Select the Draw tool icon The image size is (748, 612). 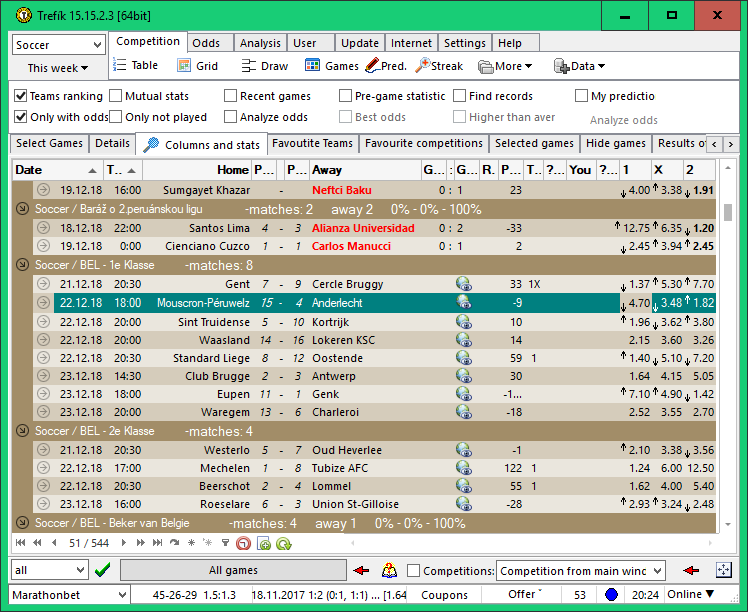(x=249, y=66)
